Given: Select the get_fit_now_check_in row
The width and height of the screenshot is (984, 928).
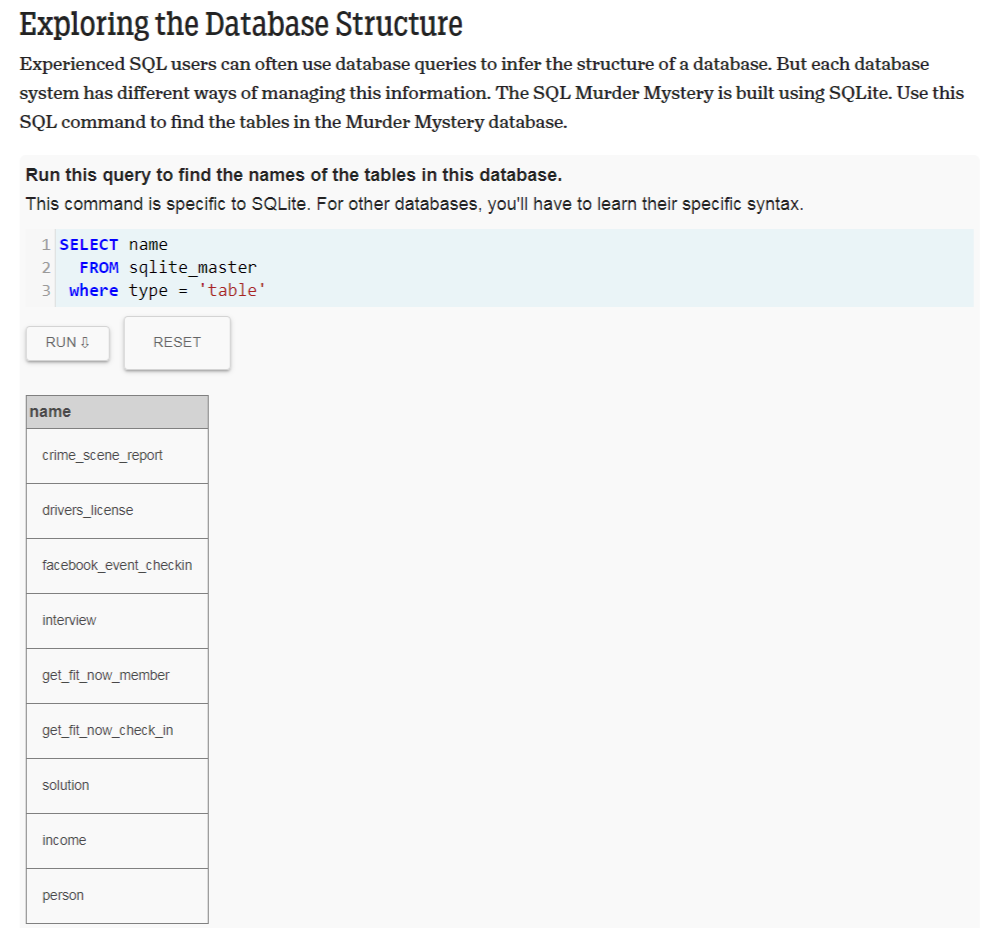Looking at the screenshot, I should [x=117, y=731].
